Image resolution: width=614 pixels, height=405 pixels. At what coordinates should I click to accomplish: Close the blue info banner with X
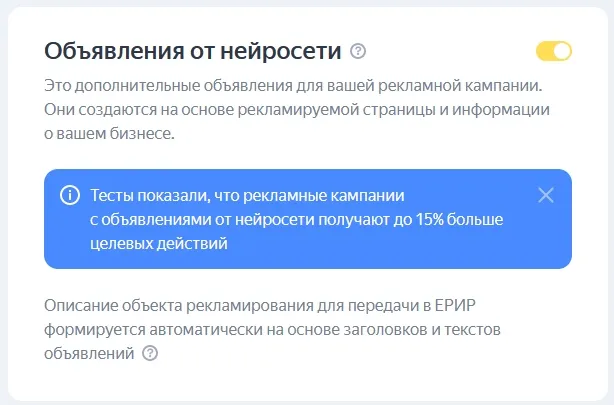pos(545,195)
